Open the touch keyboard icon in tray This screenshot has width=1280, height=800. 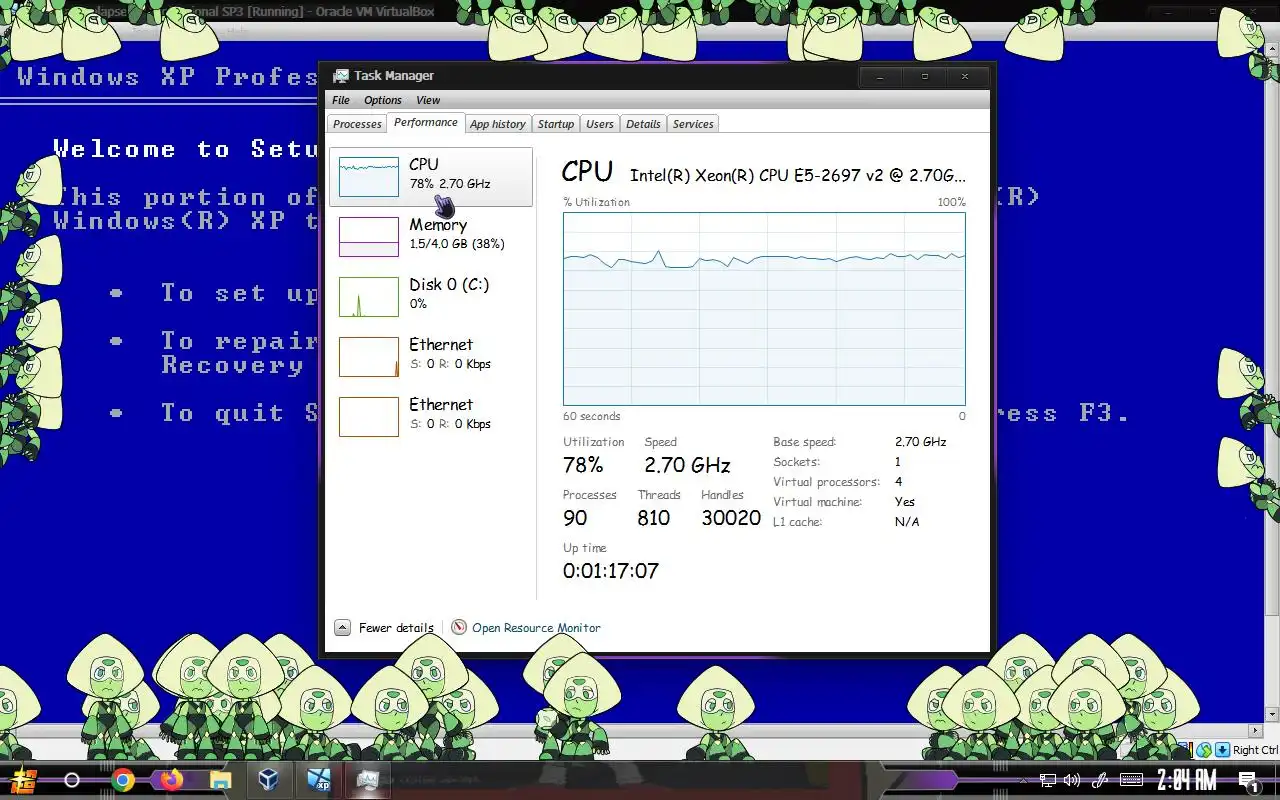click(1131, 780)
